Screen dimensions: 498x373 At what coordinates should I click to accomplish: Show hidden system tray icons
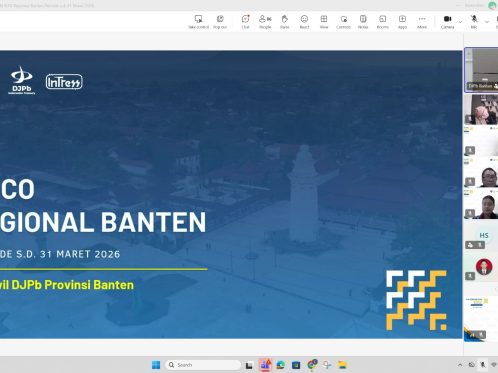460,365
